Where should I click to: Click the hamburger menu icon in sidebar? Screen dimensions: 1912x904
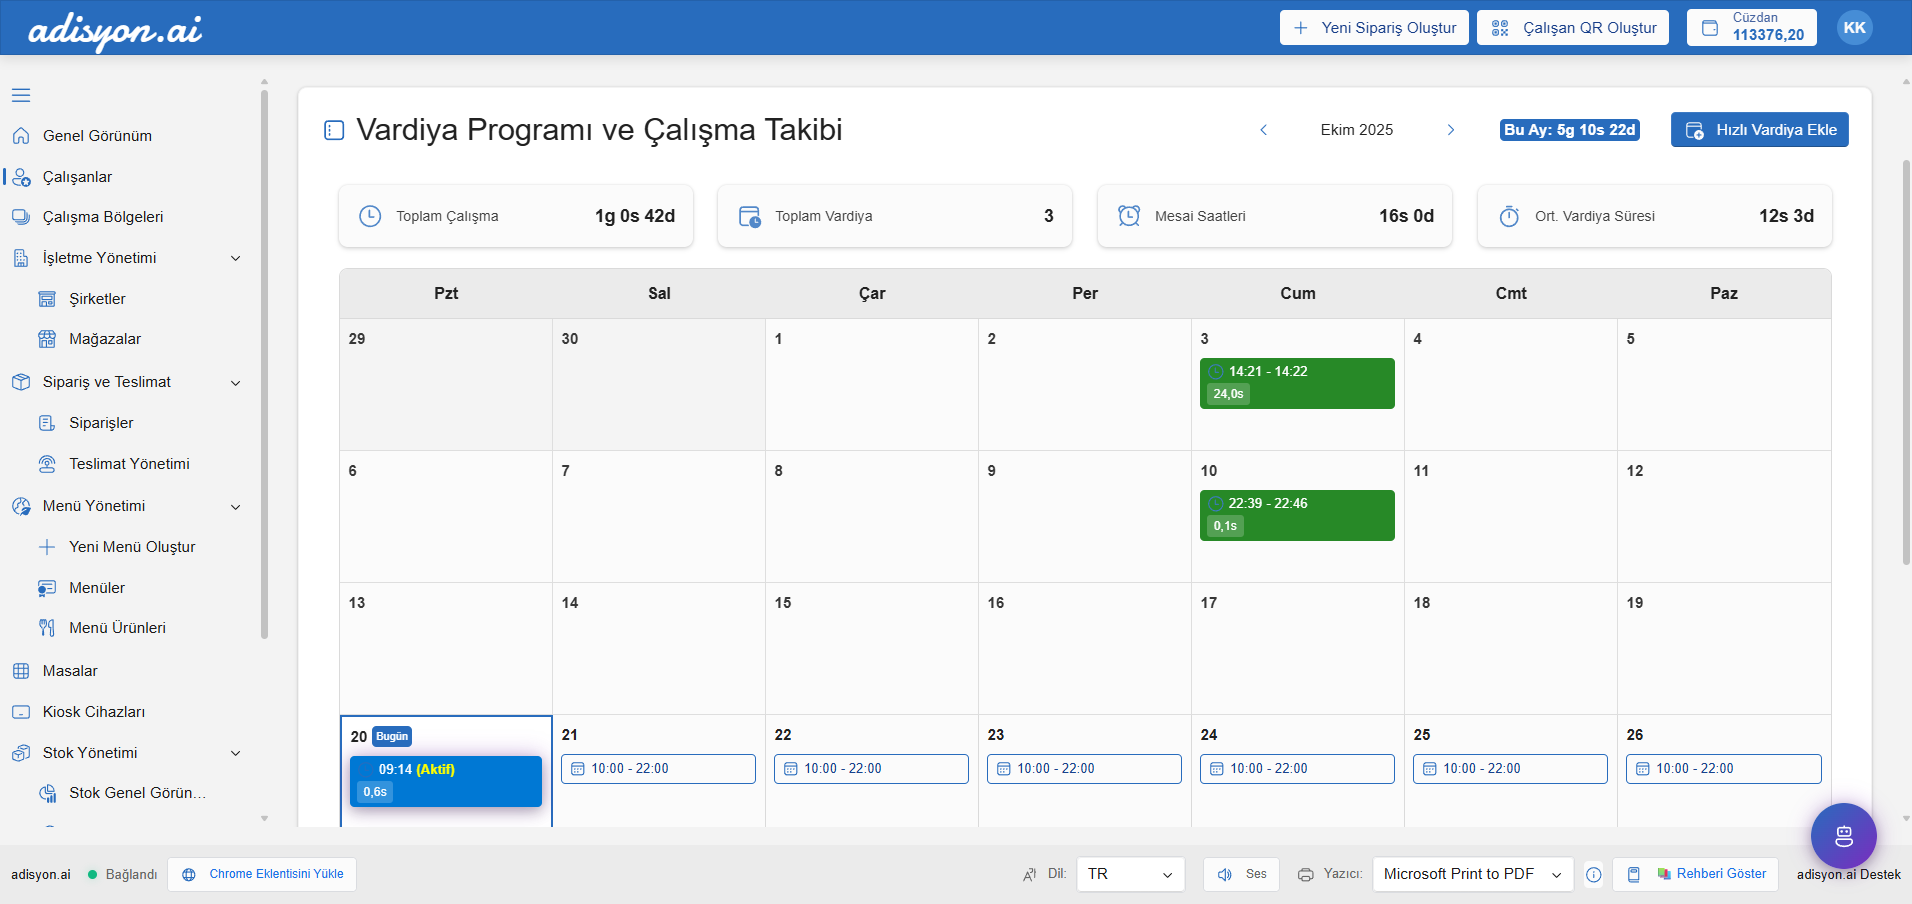[x=21, y=96]
